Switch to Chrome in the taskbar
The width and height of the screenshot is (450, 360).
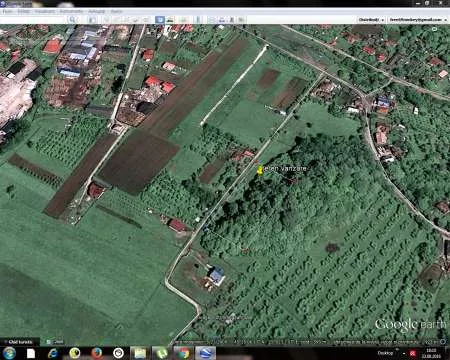183,353
